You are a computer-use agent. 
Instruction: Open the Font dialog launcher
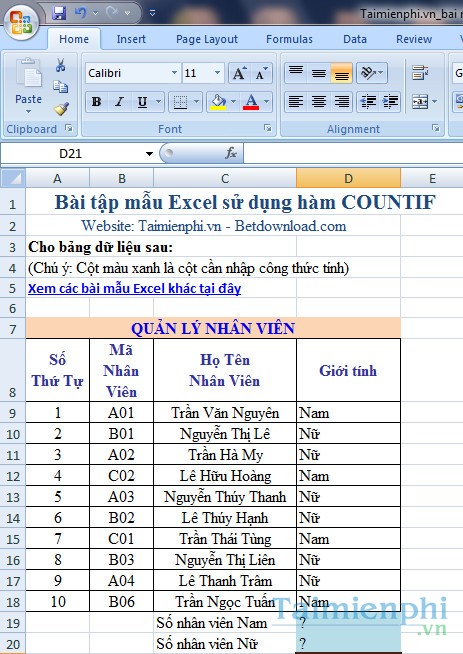point(268,128)
